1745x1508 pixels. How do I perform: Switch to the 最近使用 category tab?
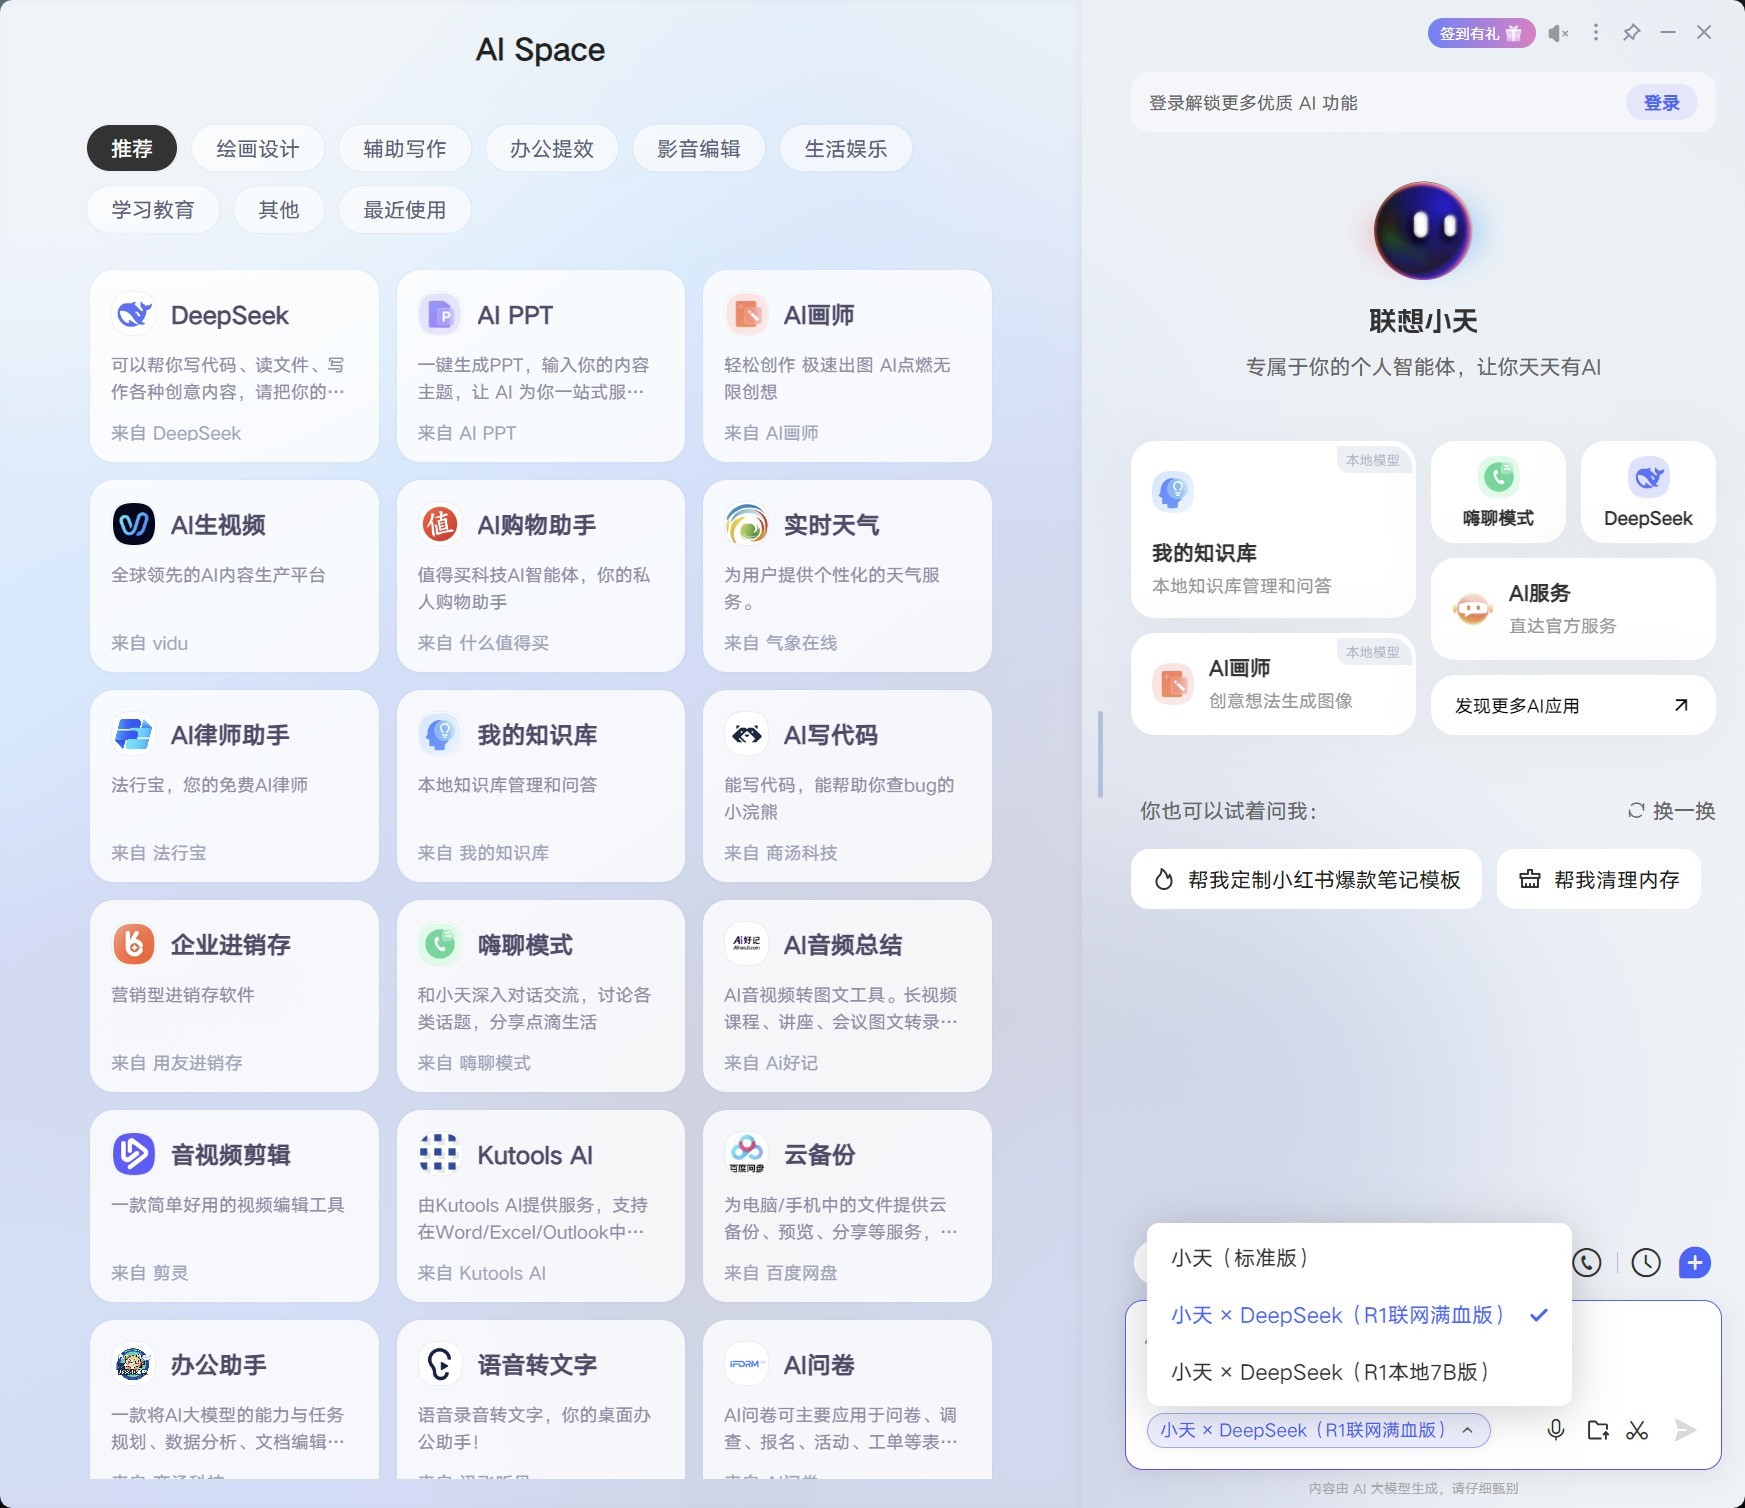pos(404,209)
